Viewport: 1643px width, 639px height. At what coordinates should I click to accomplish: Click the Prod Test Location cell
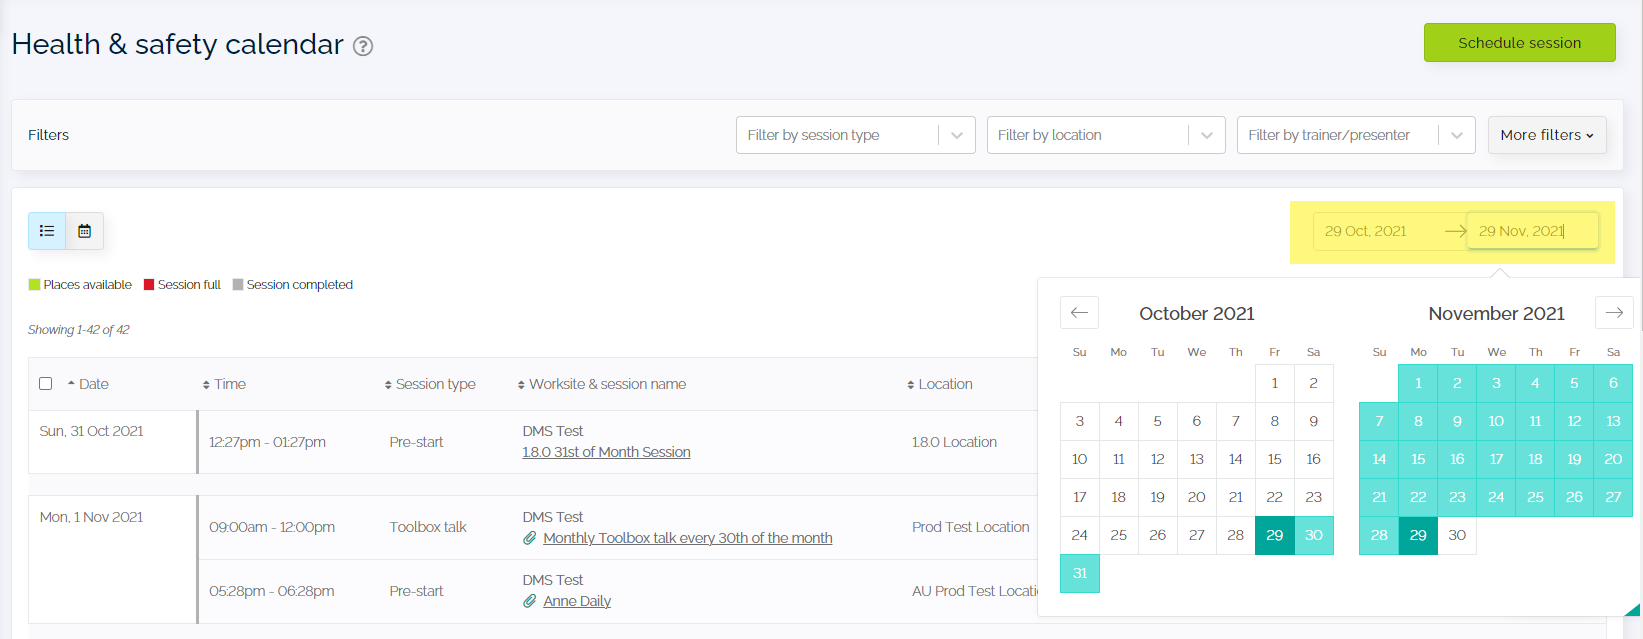[970, 527]
